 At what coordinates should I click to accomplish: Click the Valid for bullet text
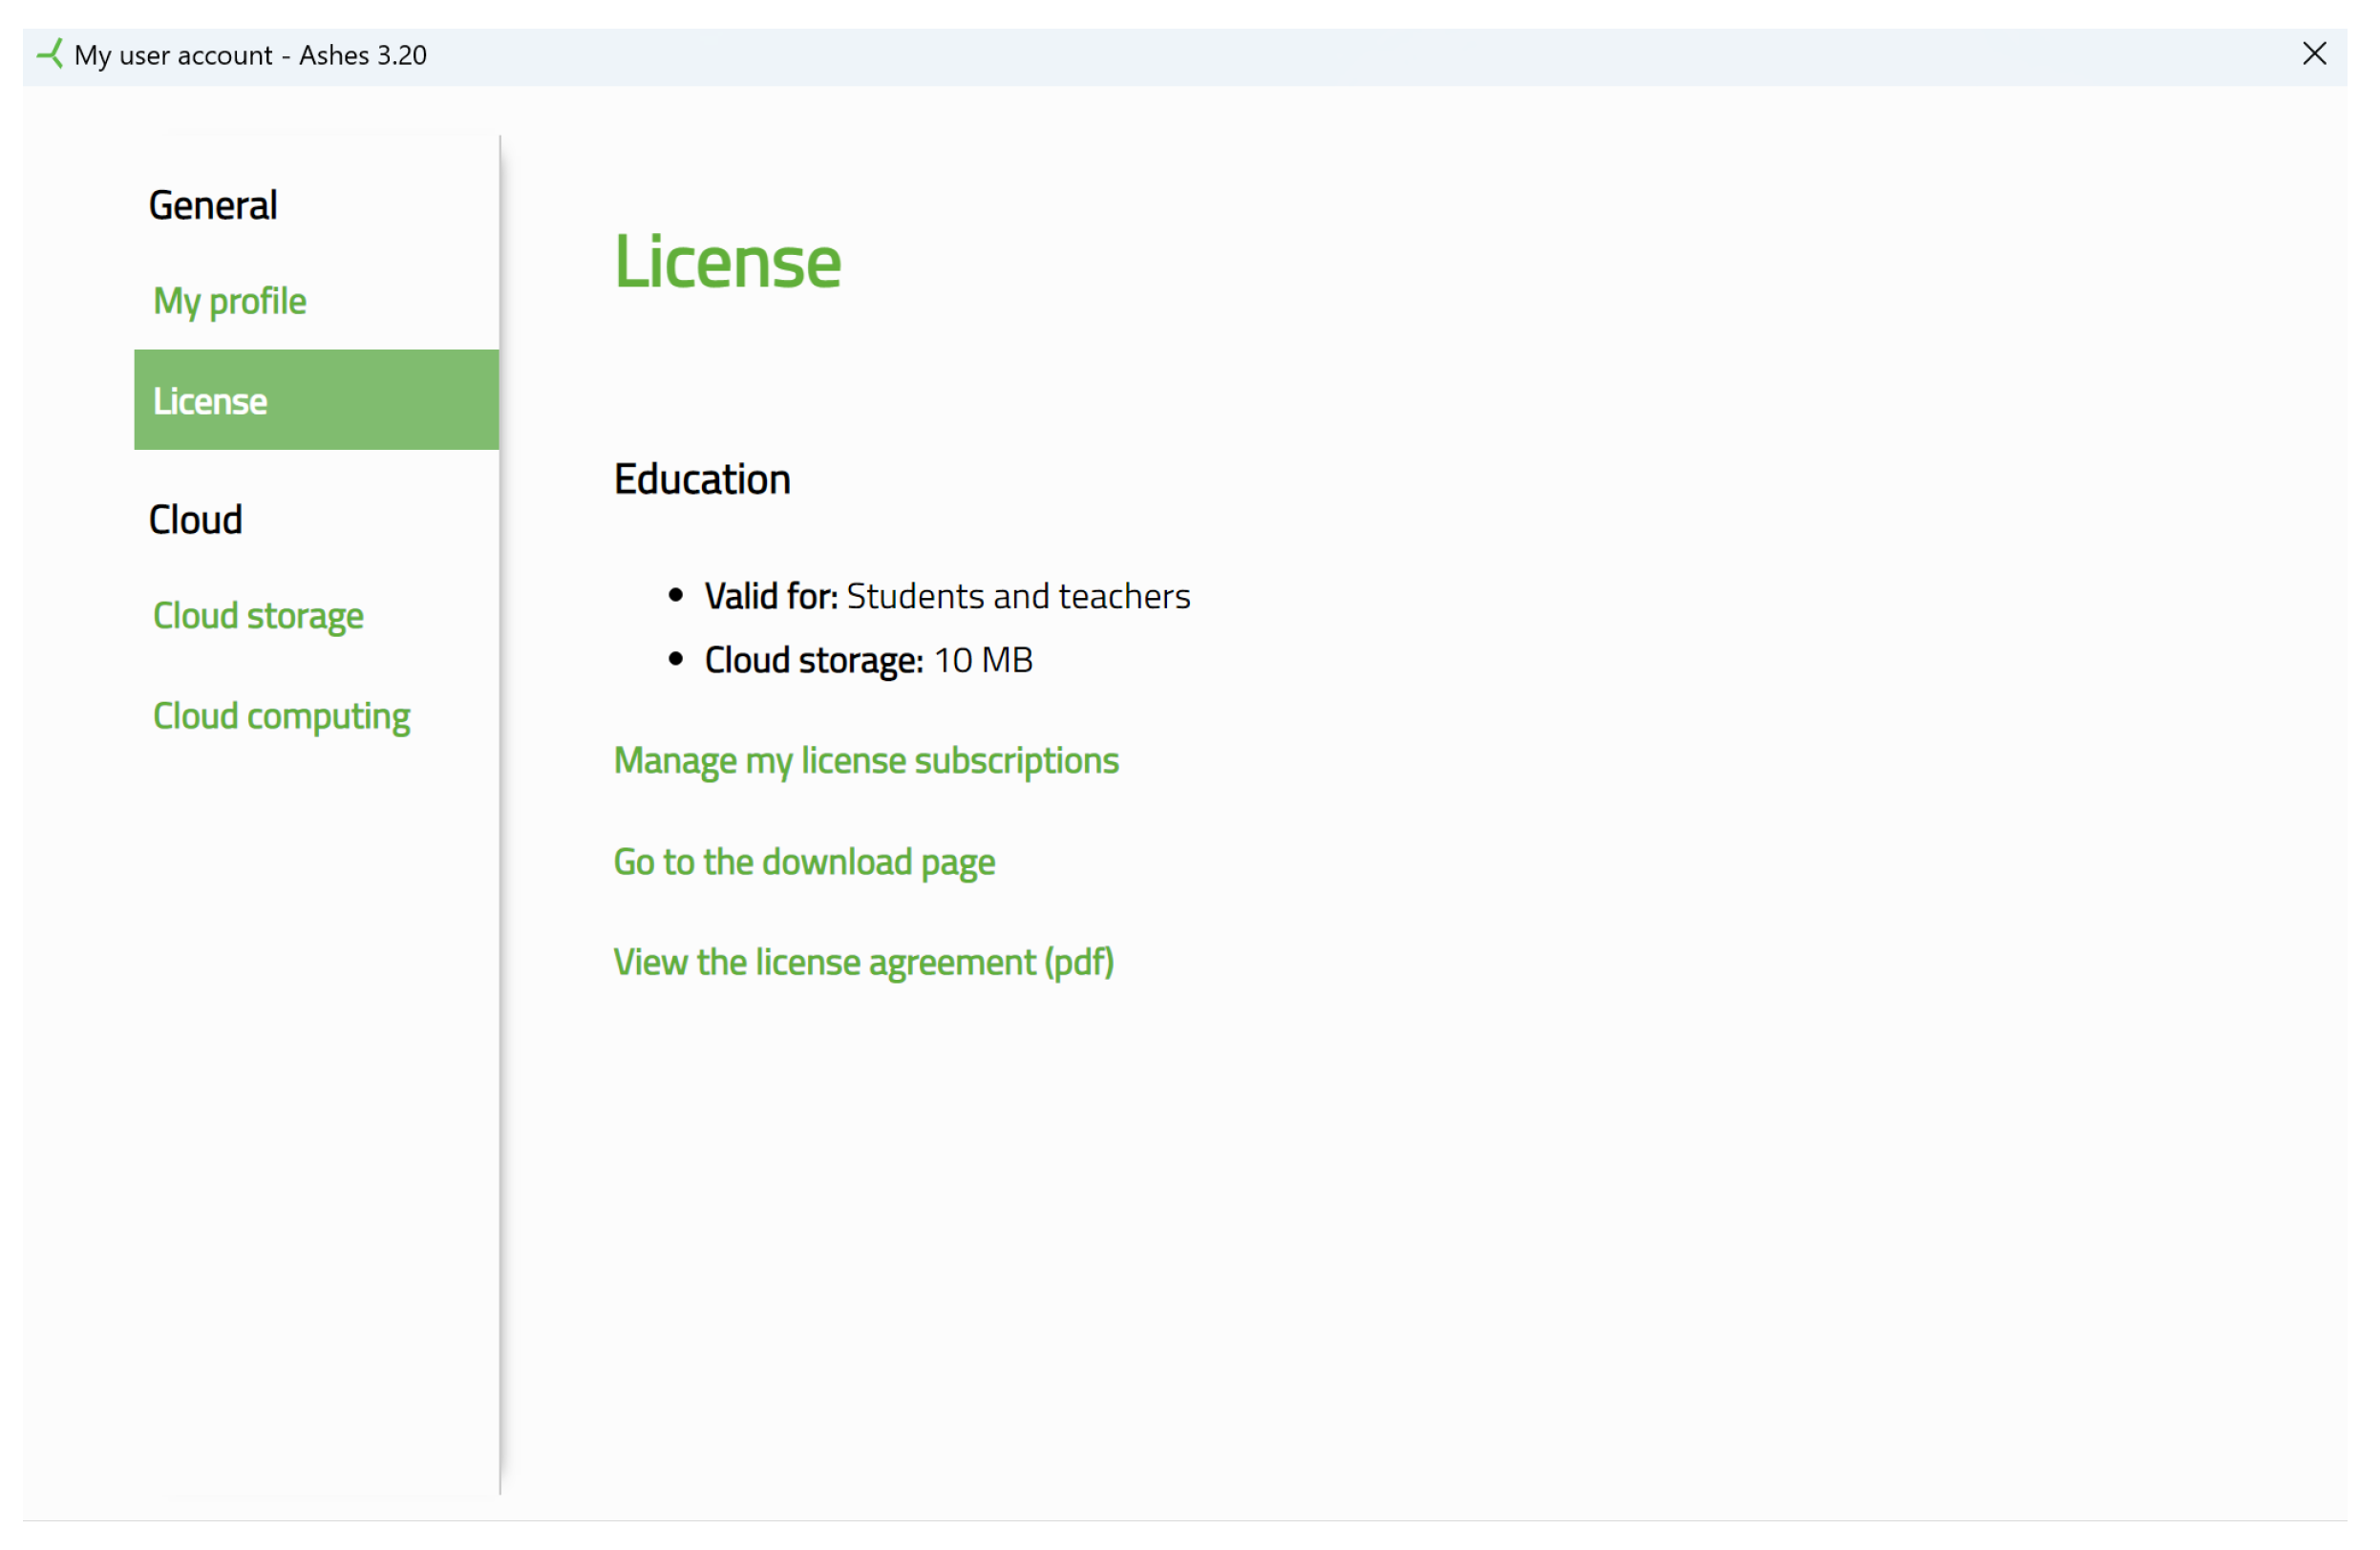point(947,595)
